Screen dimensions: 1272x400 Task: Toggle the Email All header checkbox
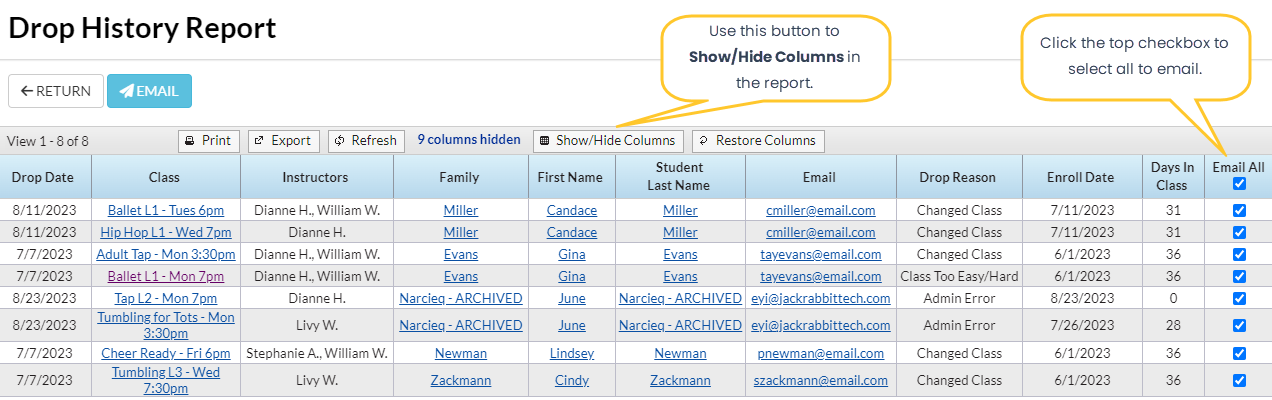[x=1240, y=184]
